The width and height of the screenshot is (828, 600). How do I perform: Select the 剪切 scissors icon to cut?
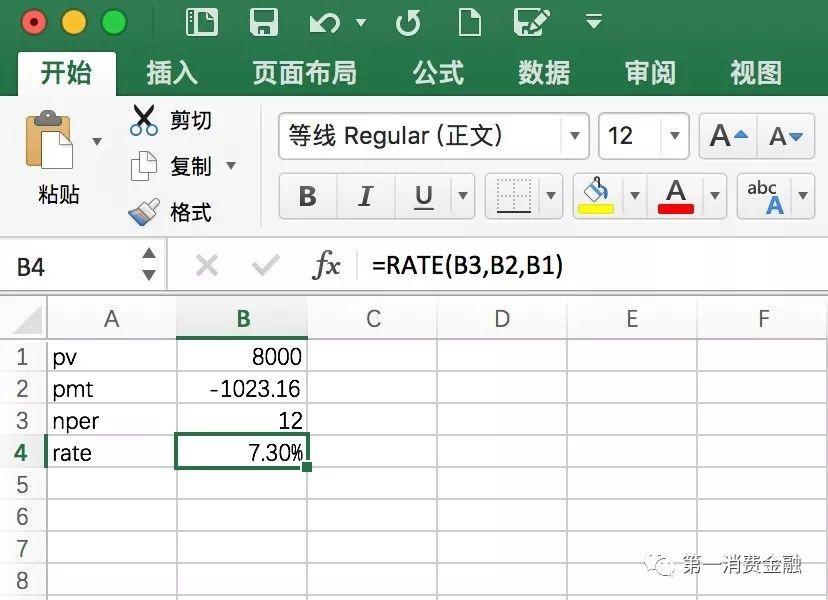click(143, 120)
